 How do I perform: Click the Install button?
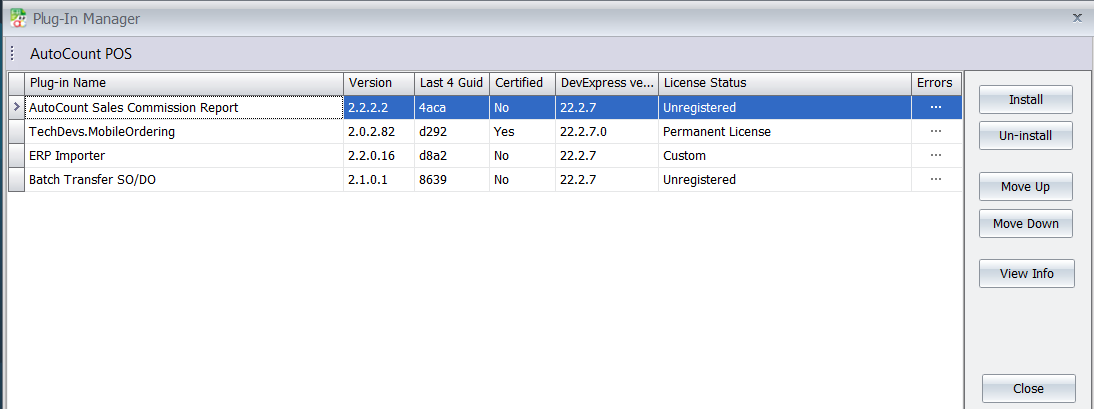click(1025, 100)
